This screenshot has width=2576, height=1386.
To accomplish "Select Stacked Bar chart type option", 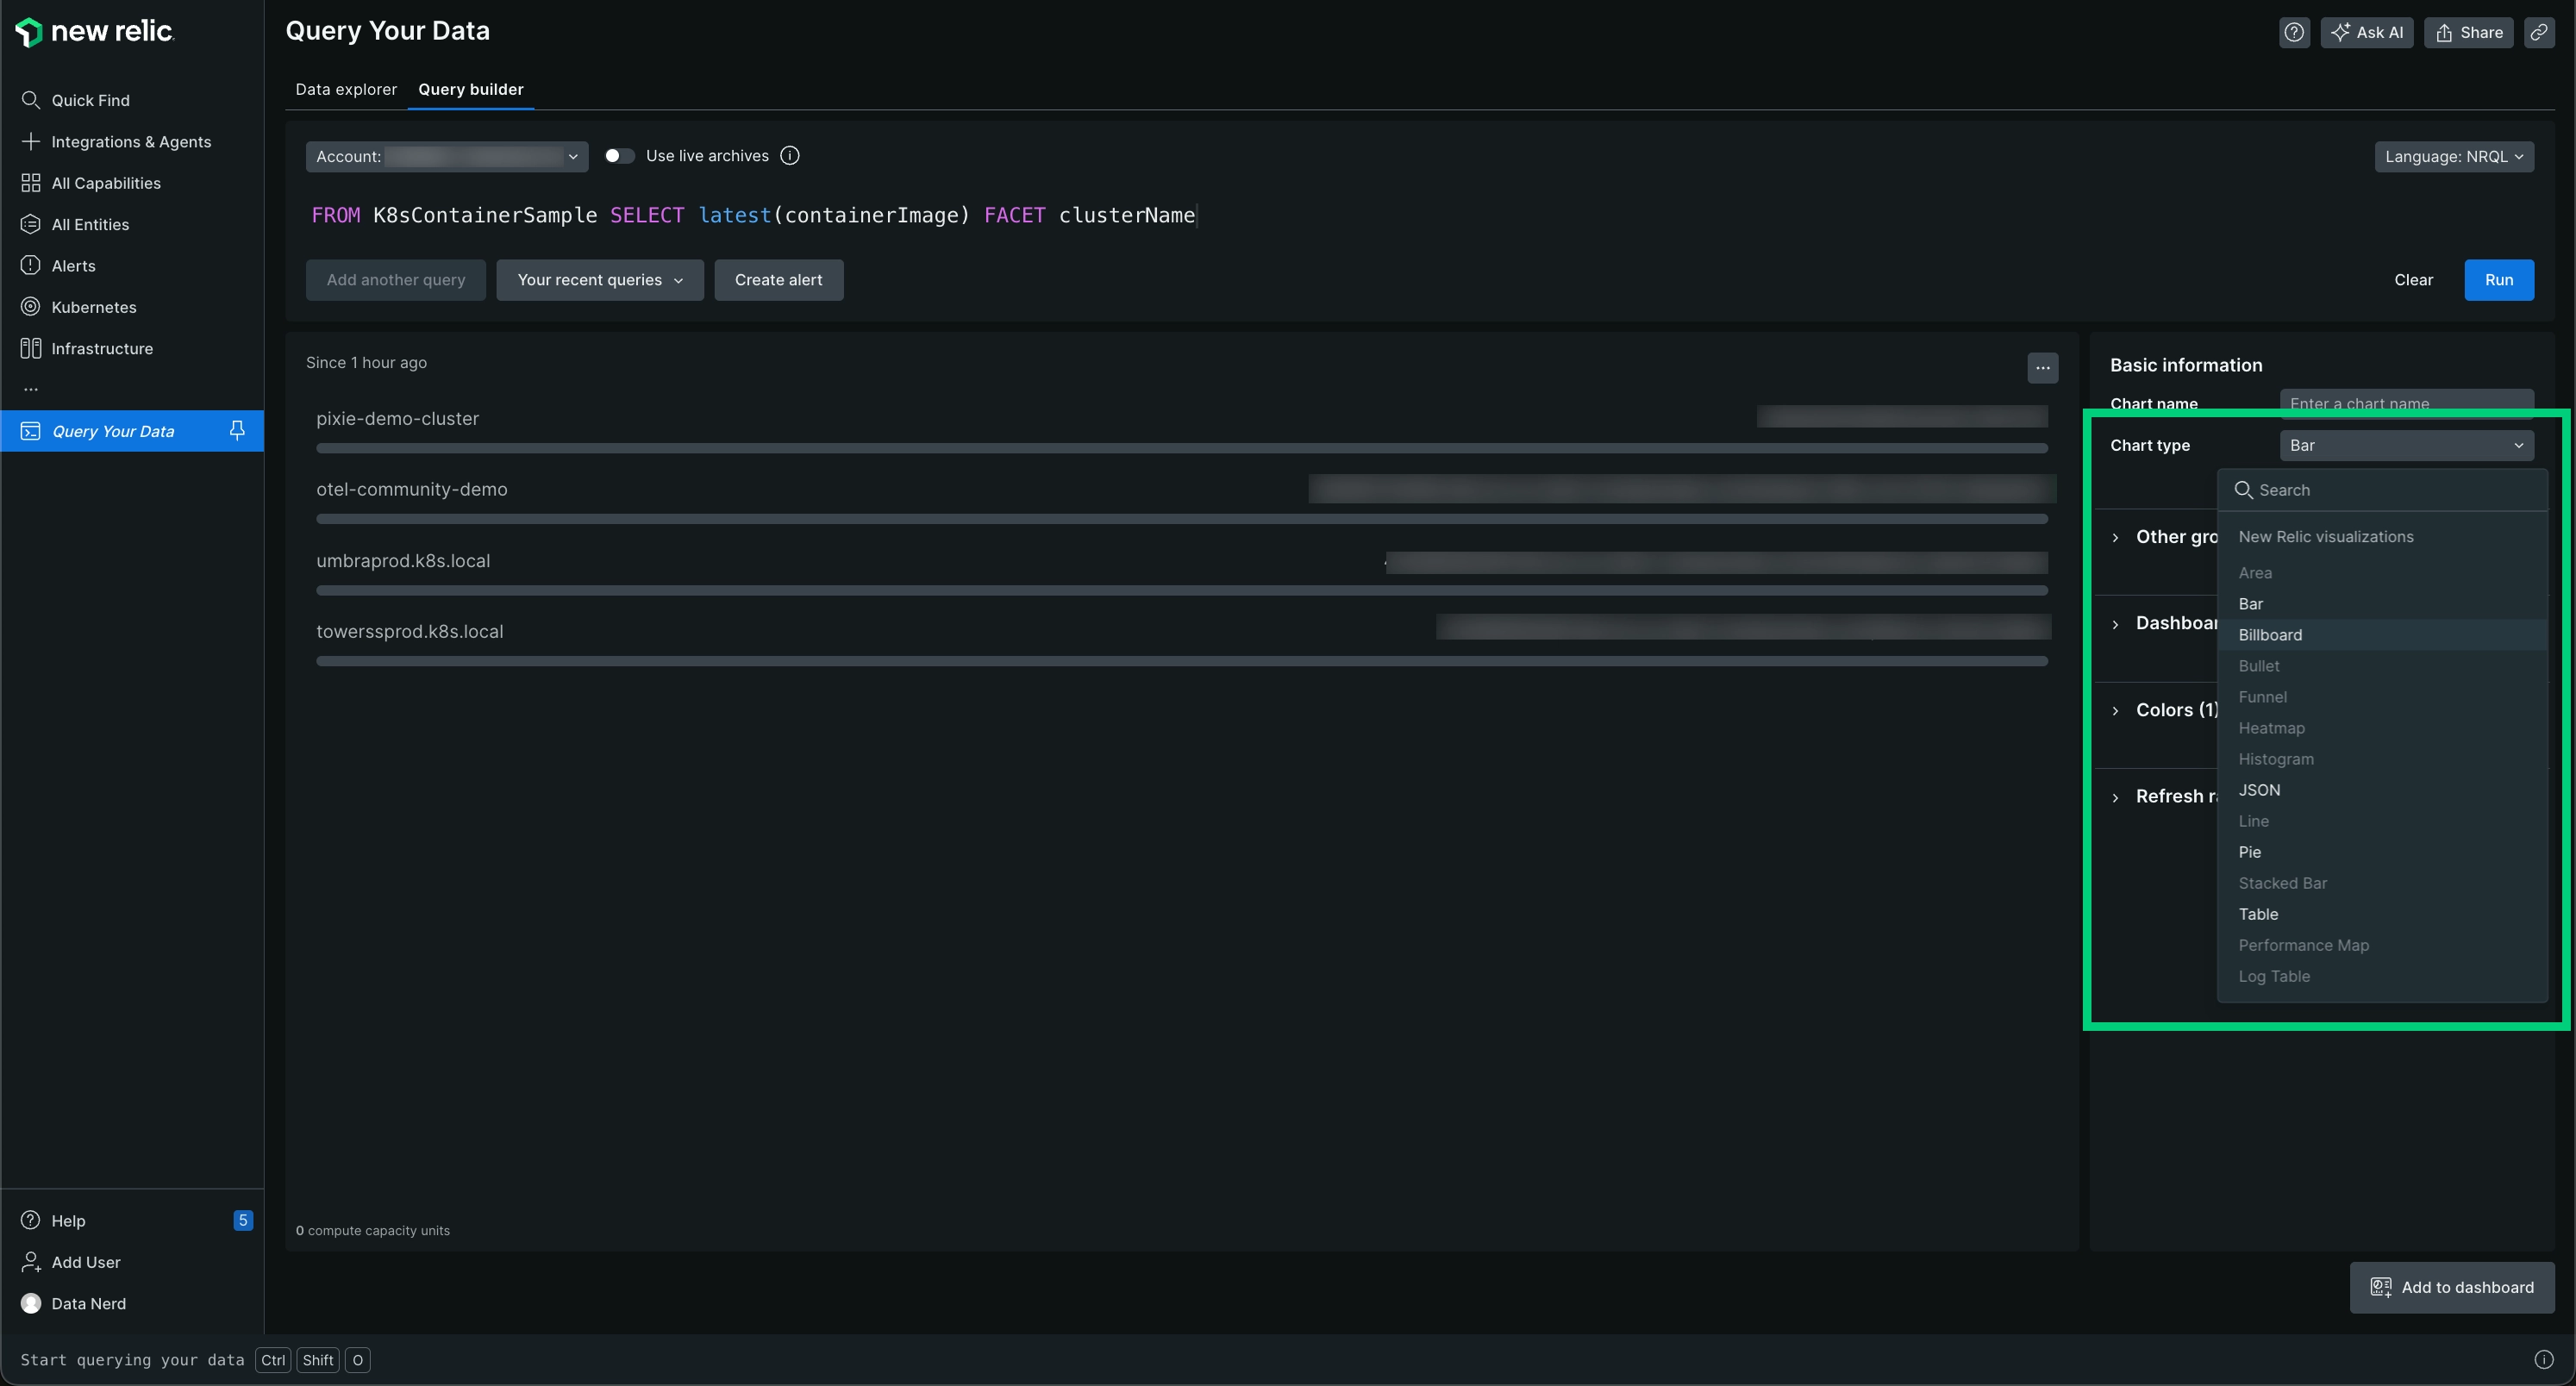I will pos(2382,883).
